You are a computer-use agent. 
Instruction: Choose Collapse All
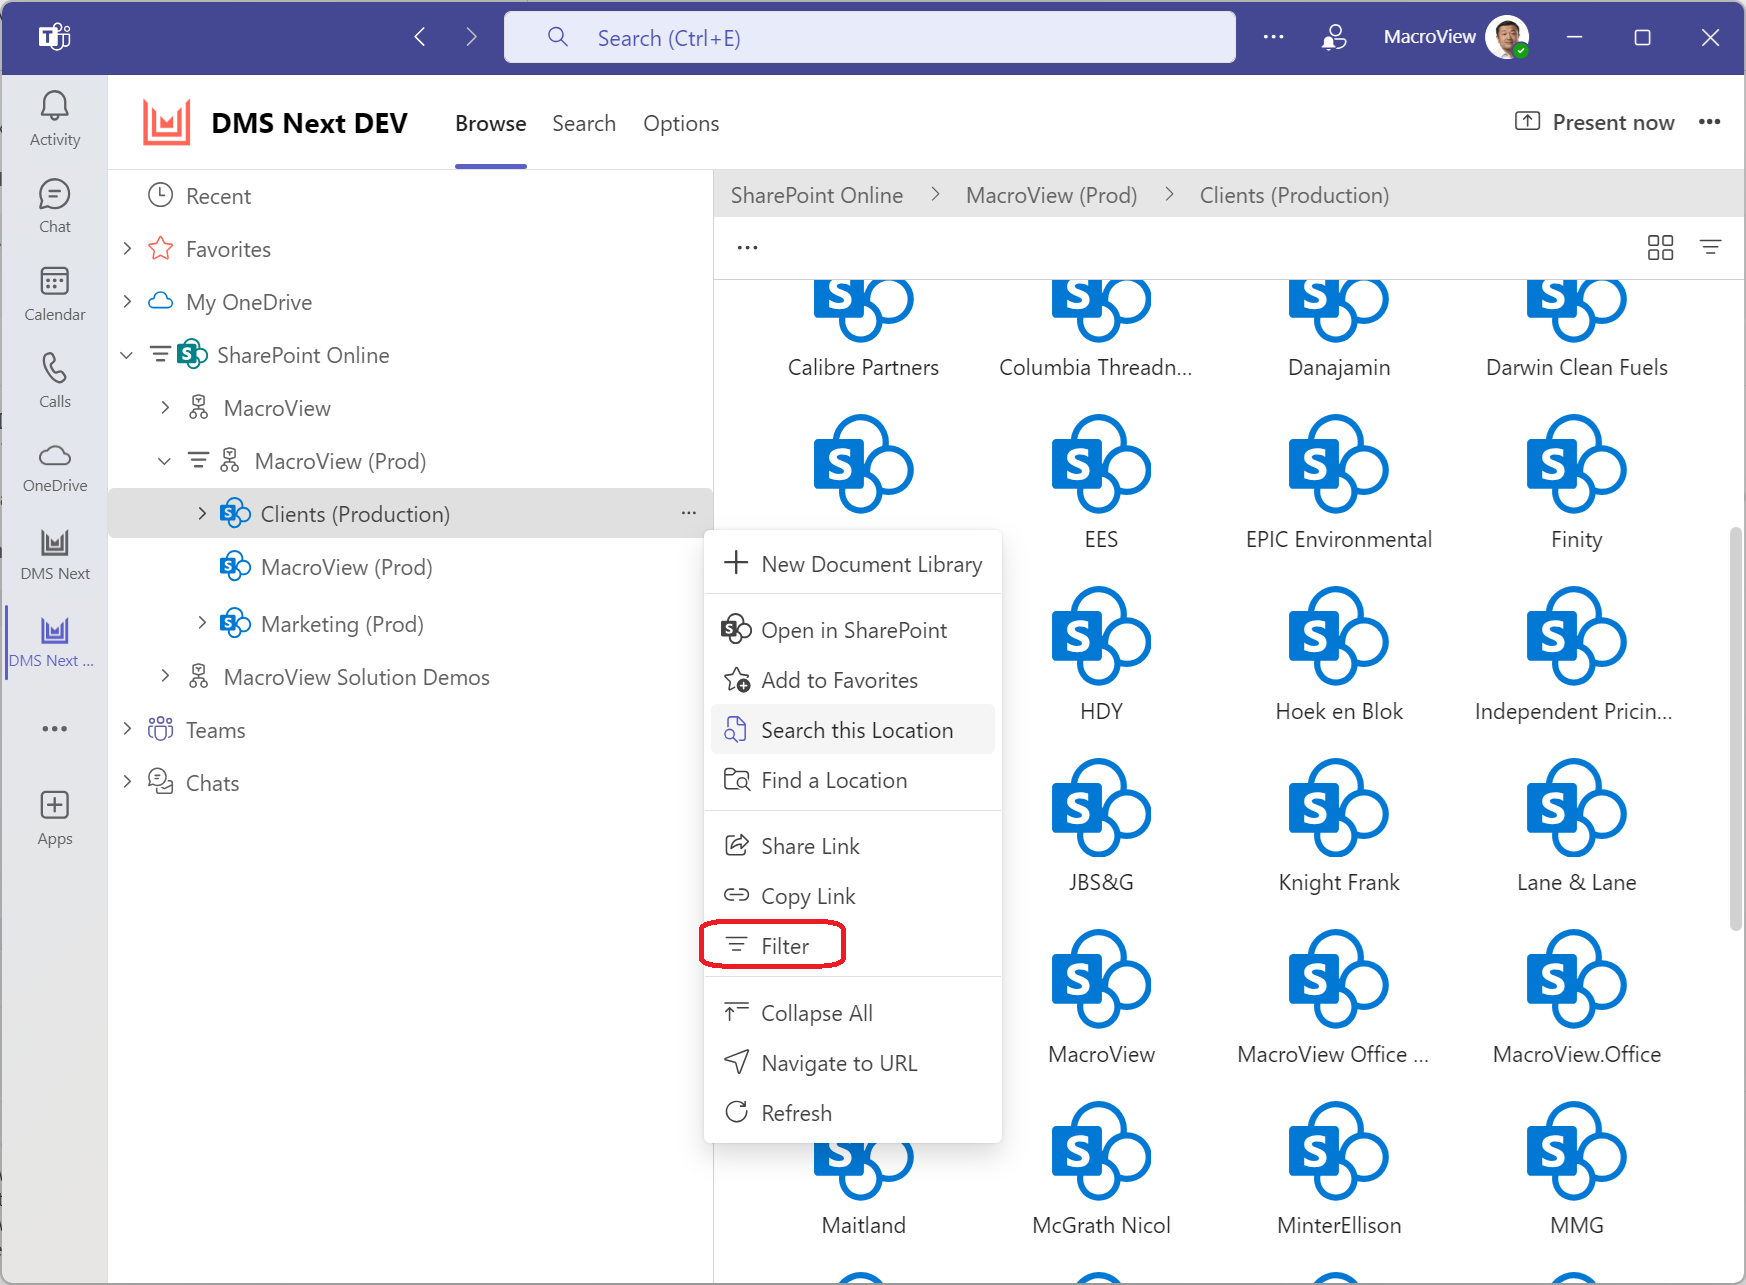point(853,1012)
